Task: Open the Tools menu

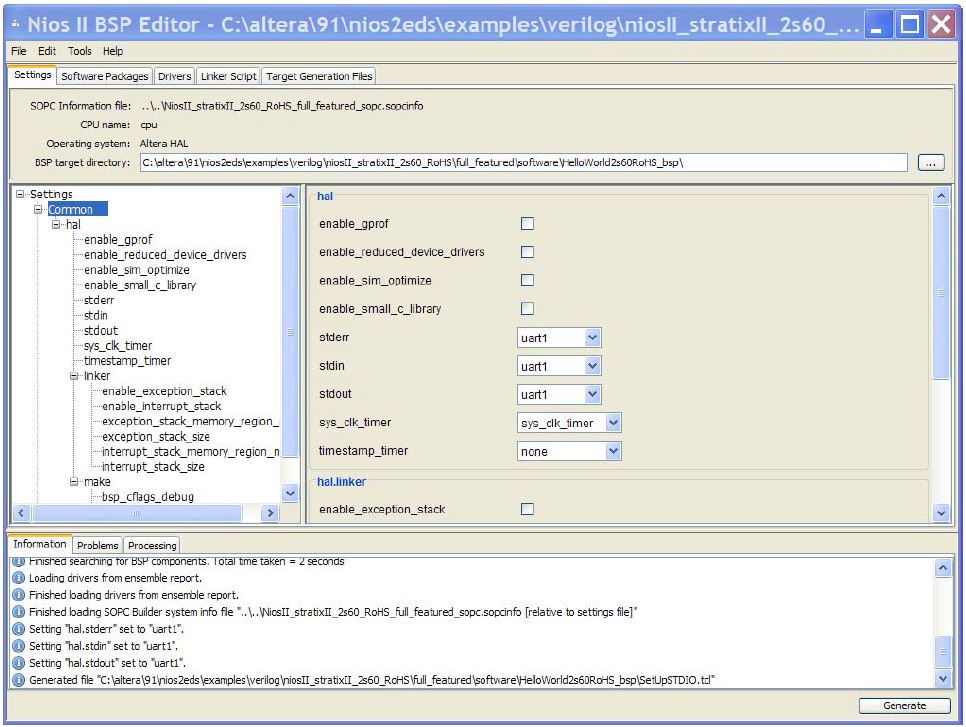Action: pyautogui.click(x=79, y=51)
